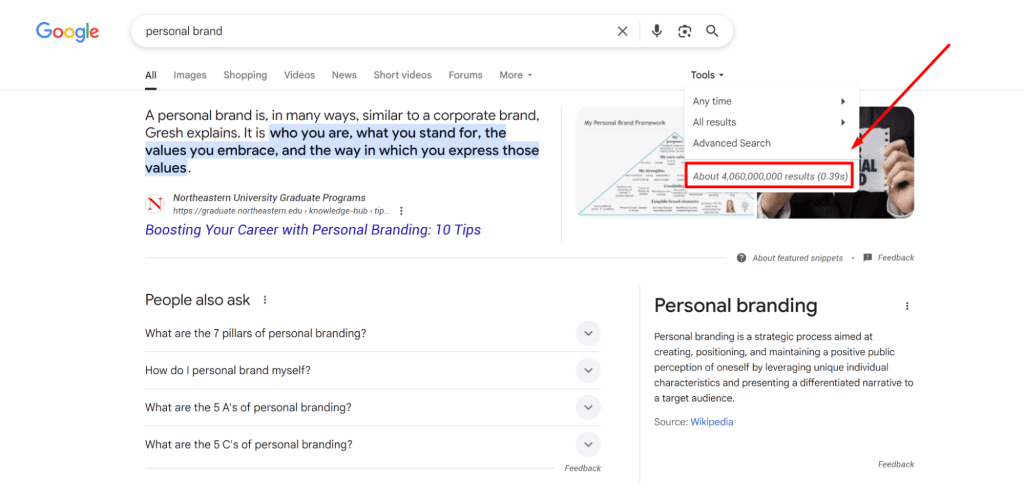Click Feedback in Personal branding panel

(896, 464)
